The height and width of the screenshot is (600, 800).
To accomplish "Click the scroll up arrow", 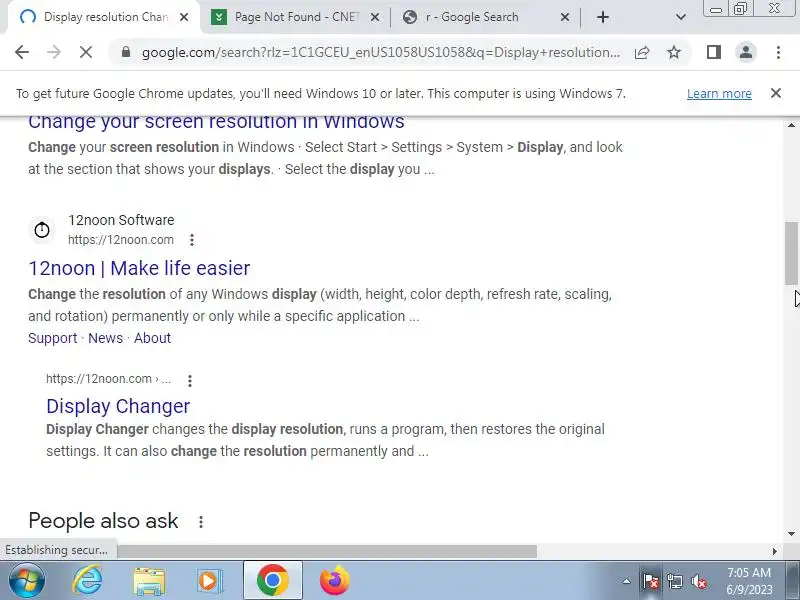I will coord(791,125).
